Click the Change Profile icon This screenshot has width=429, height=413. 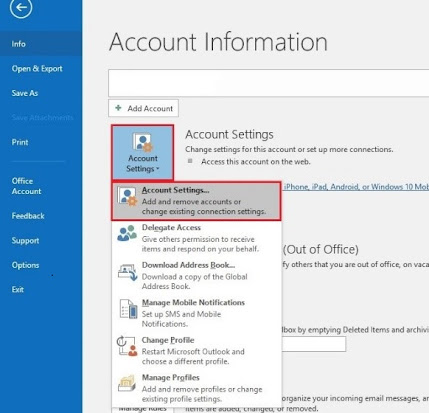(127, 346)
